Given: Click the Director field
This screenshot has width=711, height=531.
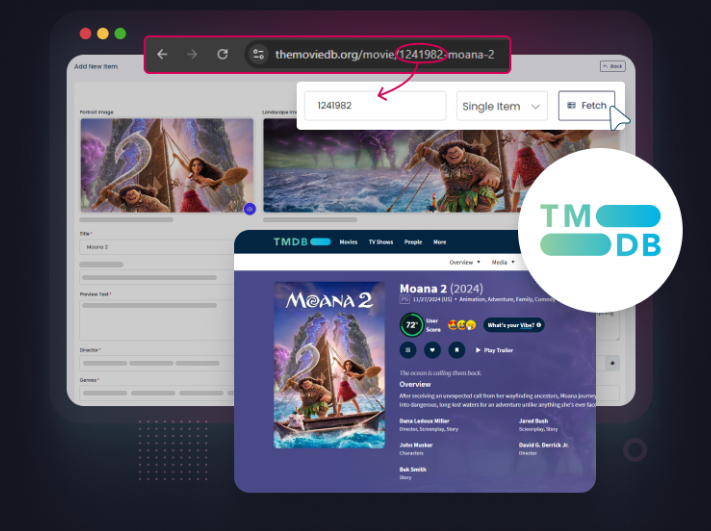Looking at the screenshot, I should pos(156,363).
